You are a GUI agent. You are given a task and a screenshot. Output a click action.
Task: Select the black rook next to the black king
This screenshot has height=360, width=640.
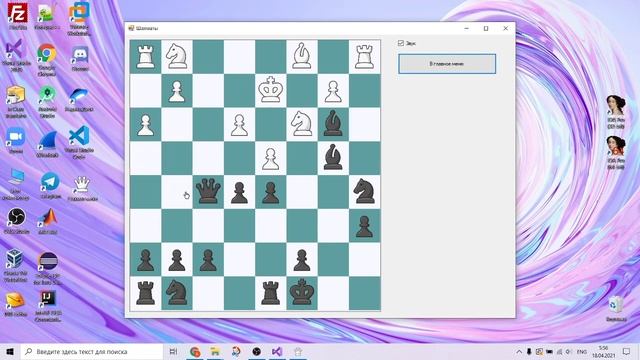270,293
